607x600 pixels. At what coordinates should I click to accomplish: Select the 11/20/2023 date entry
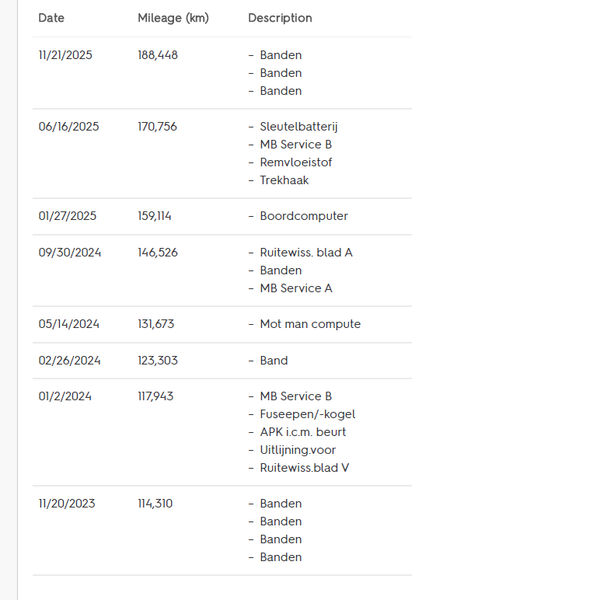(67, 503)
